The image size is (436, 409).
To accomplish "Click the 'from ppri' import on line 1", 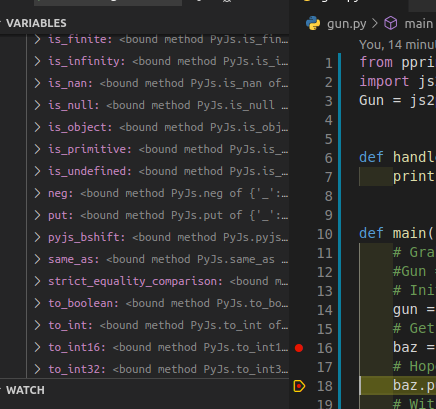I will coord(397,62).
